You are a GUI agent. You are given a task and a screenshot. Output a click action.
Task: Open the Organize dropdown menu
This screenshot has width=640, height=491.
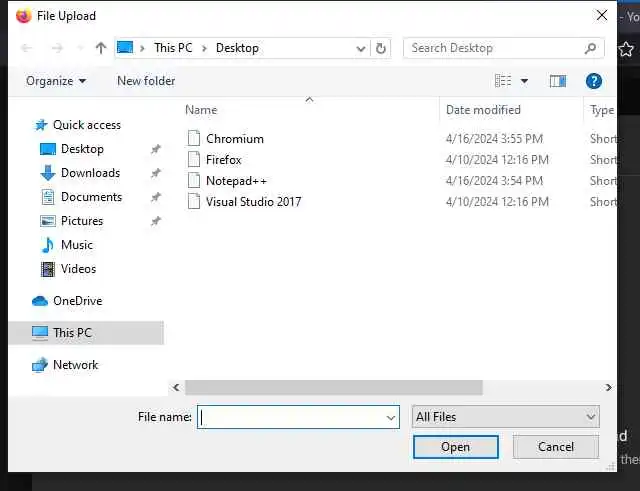coord(56,81)
